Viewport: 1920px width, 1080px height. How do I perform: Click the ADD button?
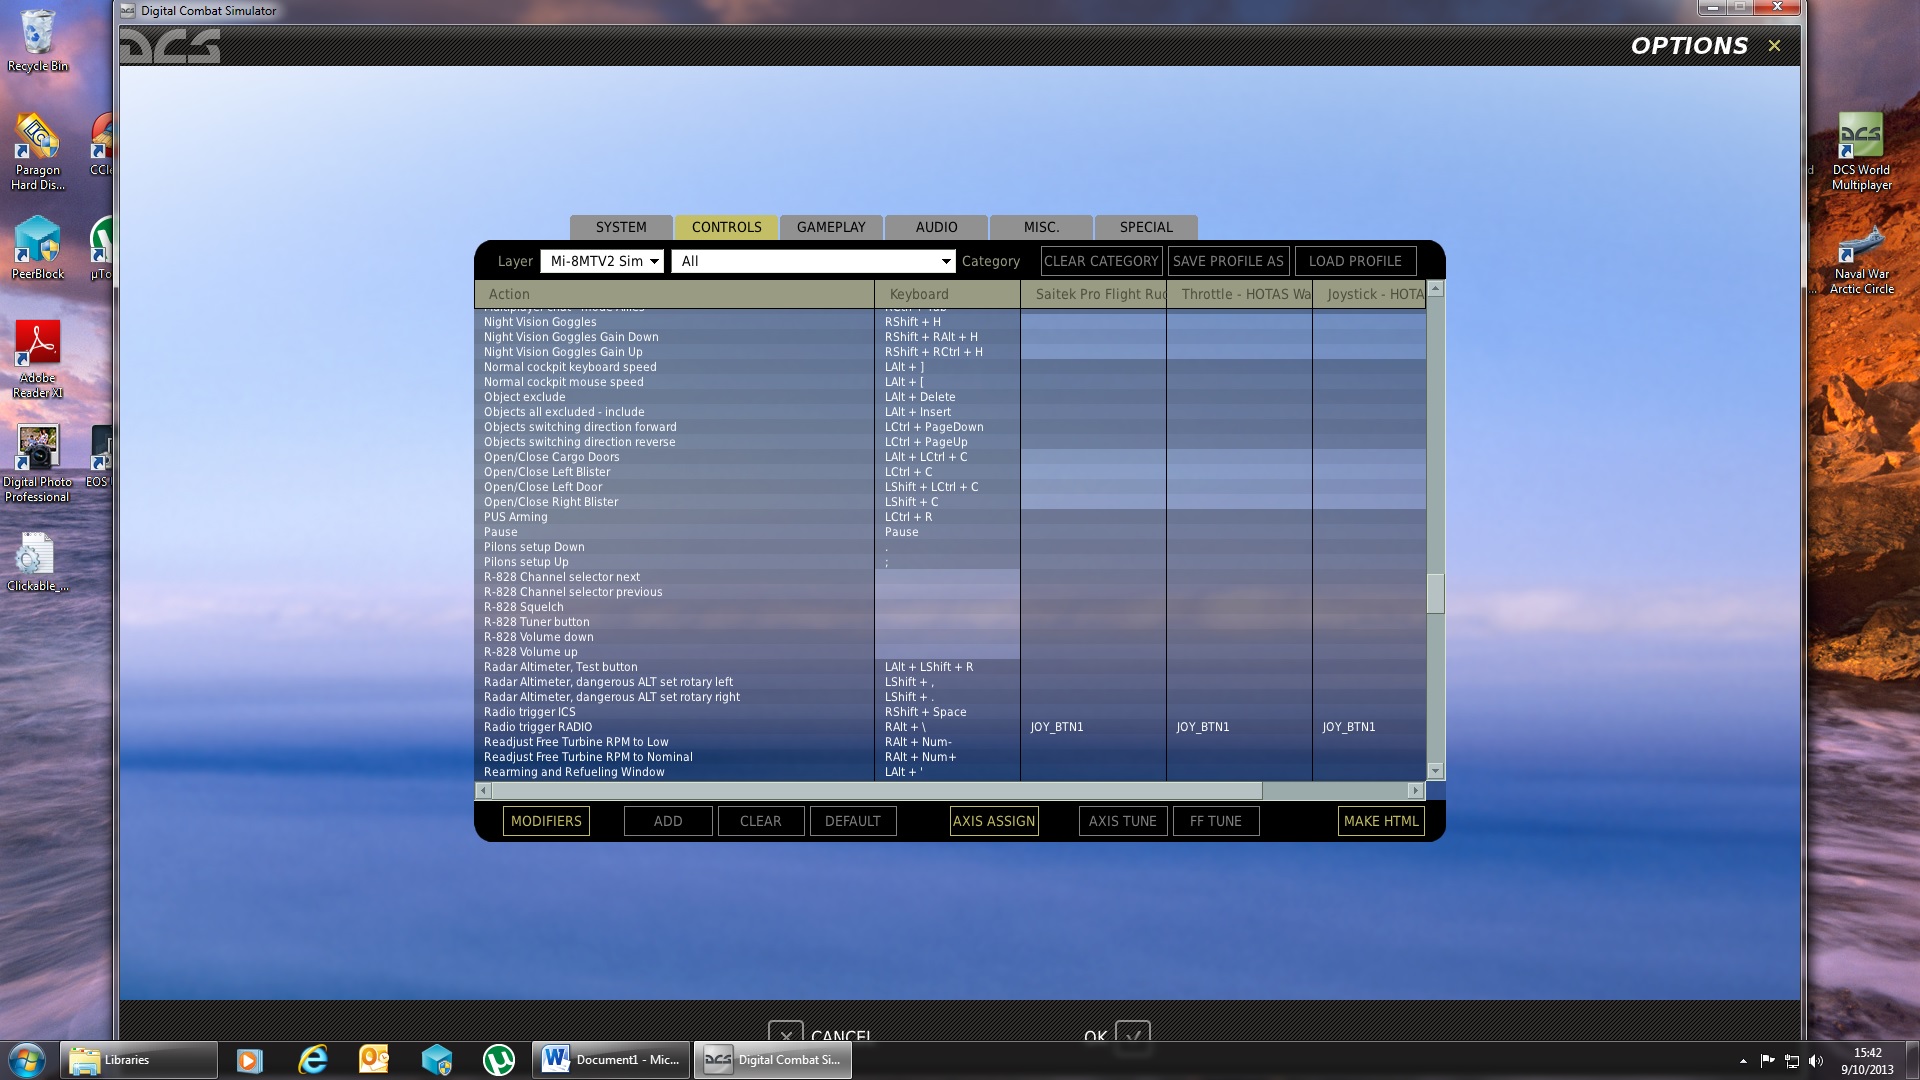pyautogui.click(x=668, y=821)
